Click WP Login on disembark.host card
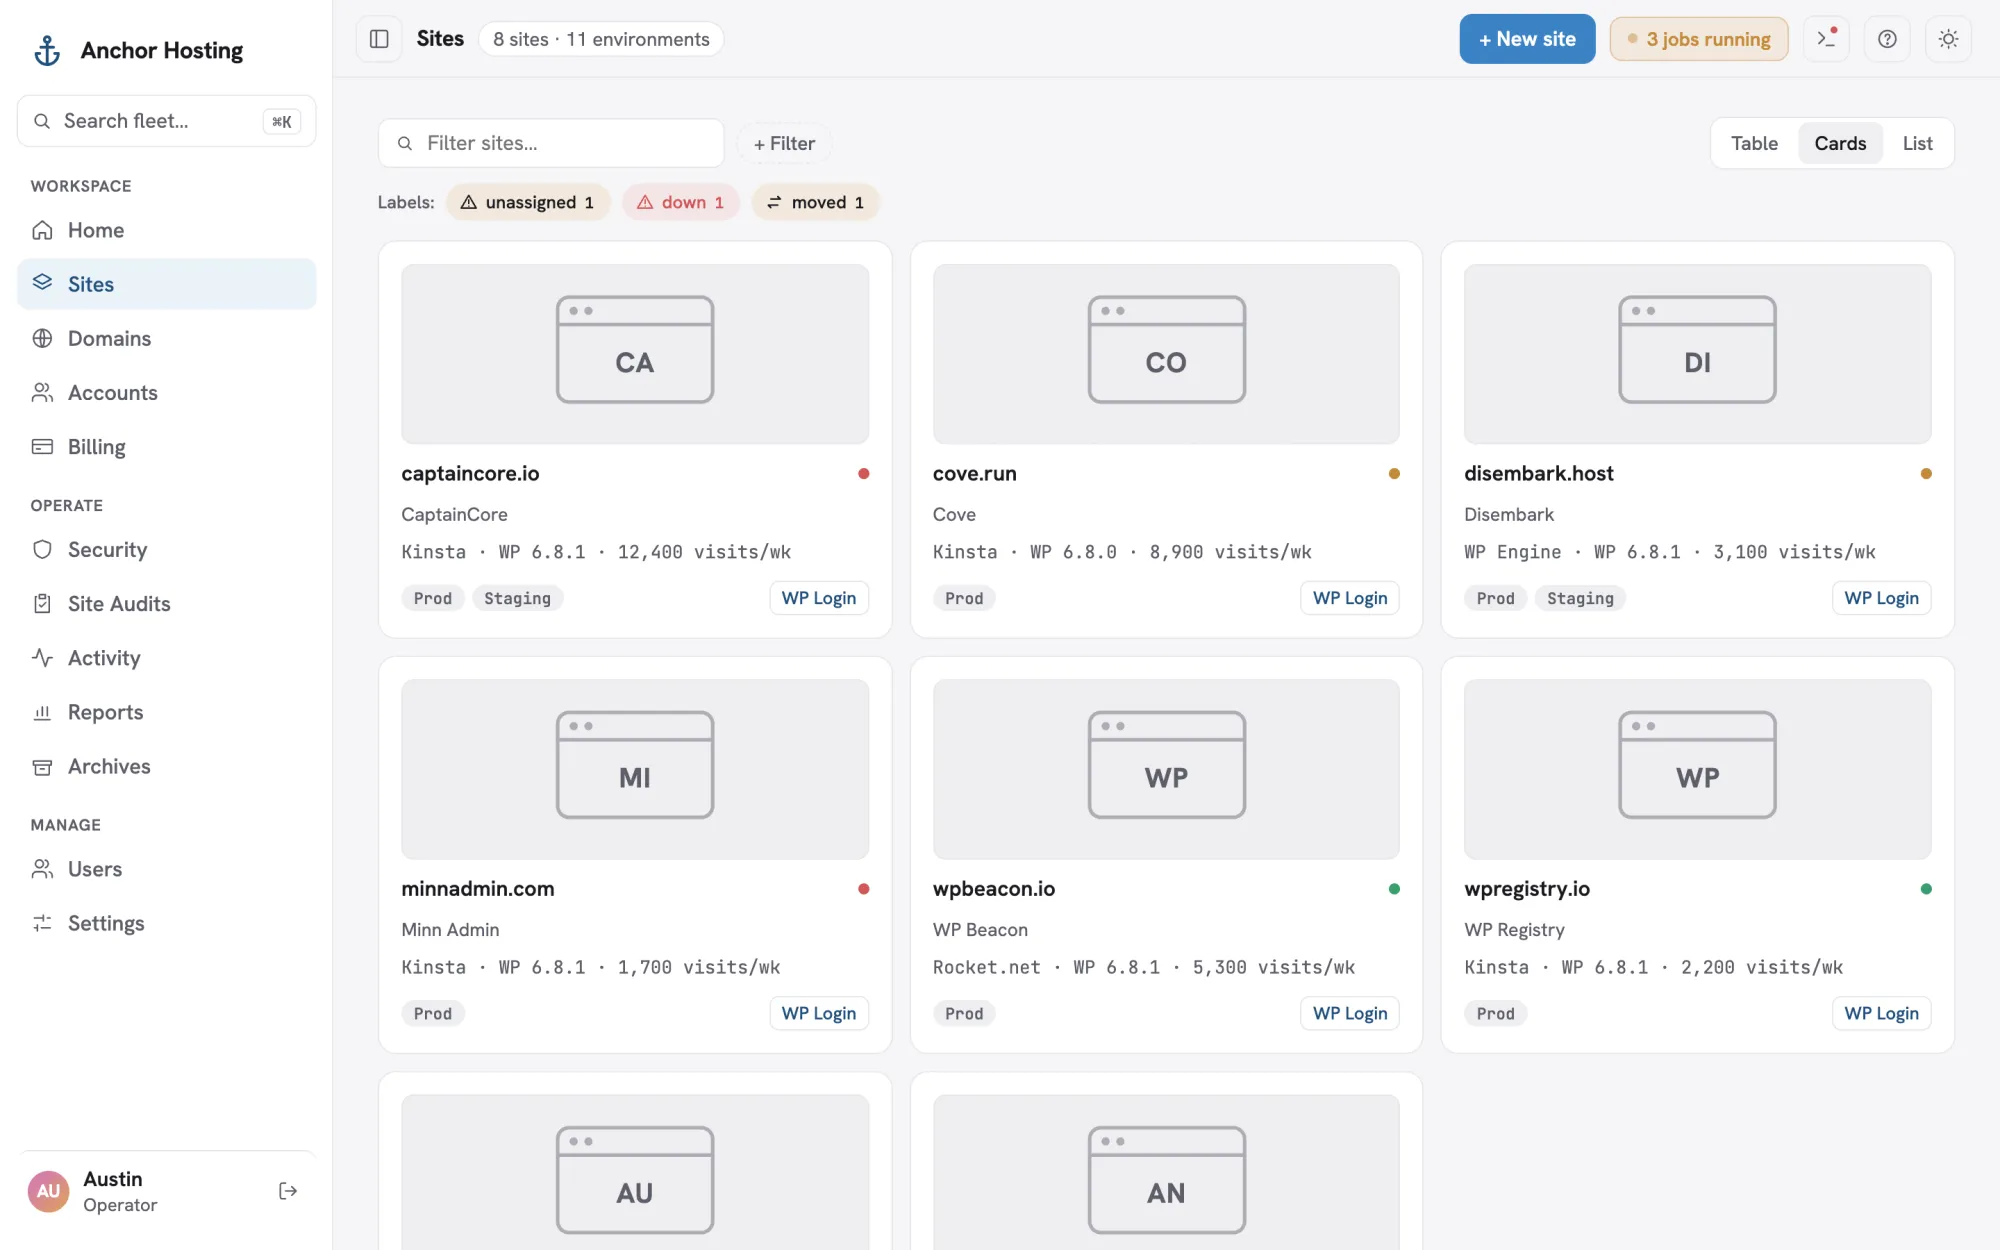2000x1250 pixels. point(1881,598)
